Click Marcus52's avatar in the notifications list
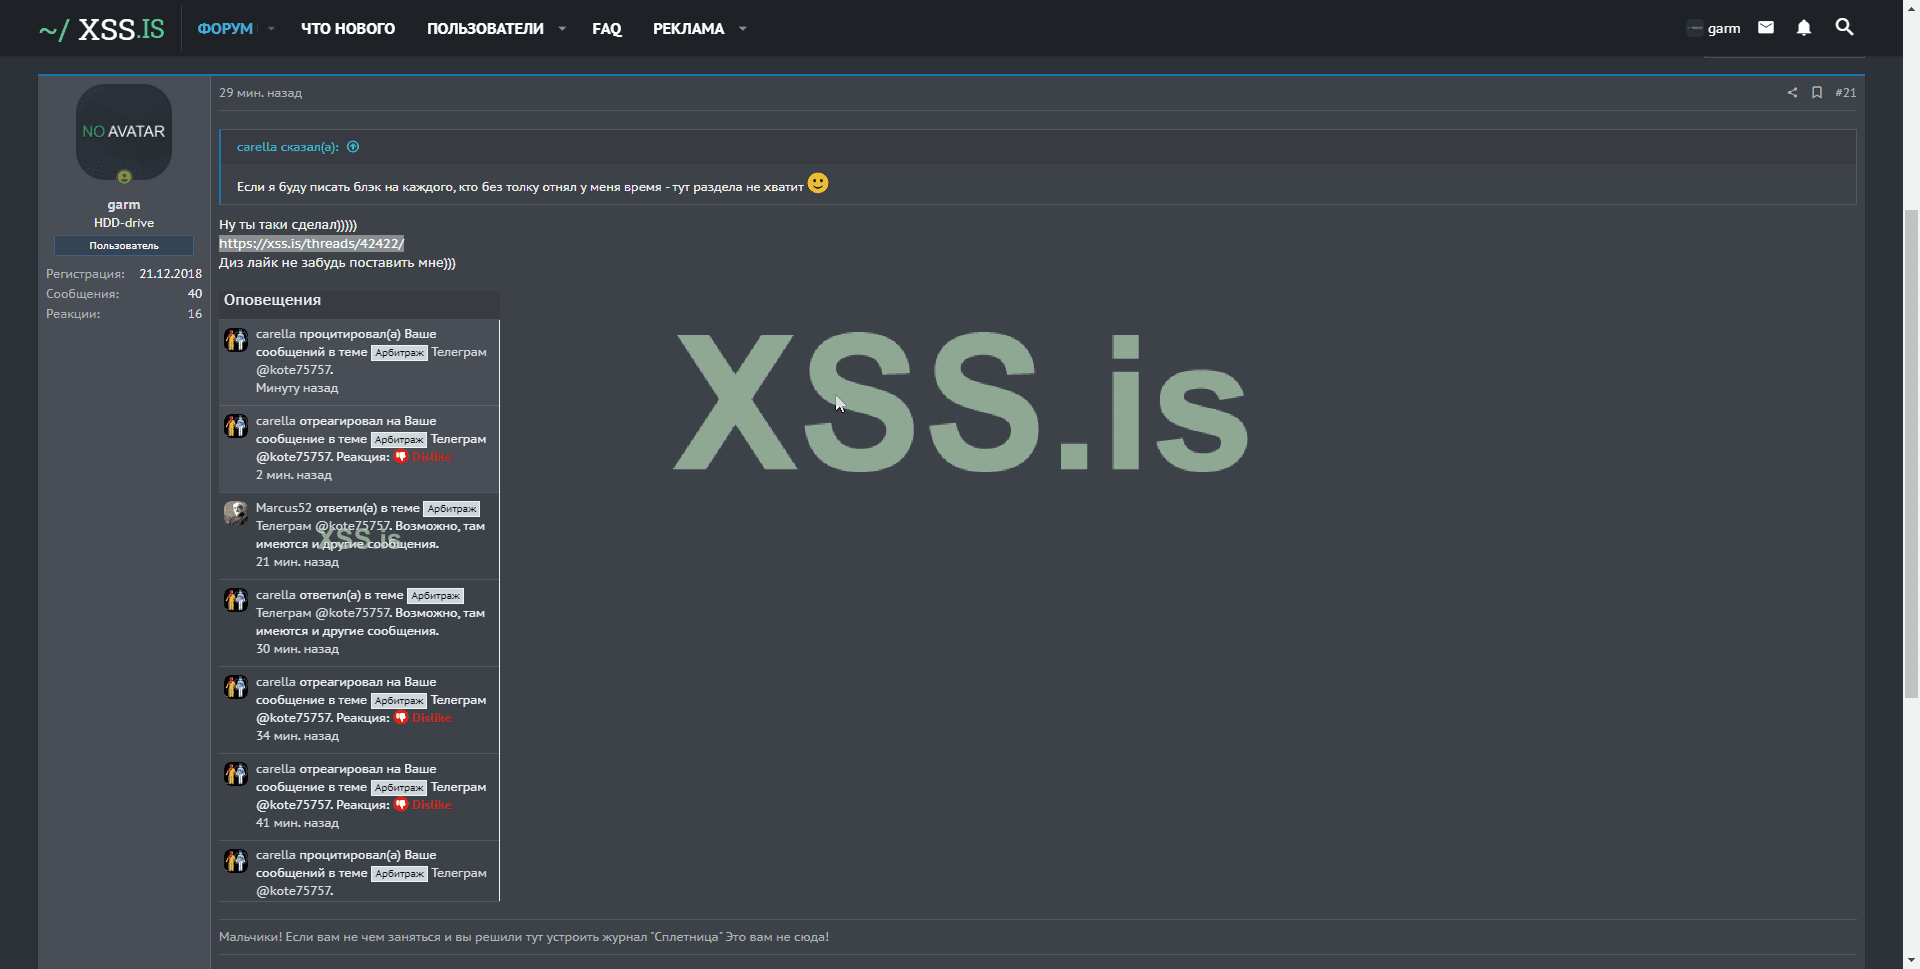 [236, 513]
